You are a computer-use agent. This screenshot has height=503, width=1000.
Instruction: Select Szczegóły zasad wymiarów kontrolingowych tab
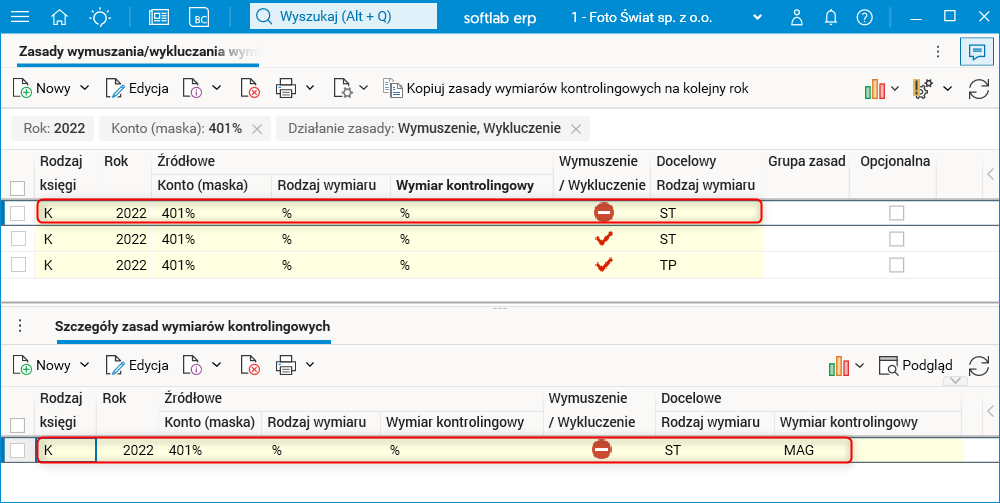(x=193, y=326)
